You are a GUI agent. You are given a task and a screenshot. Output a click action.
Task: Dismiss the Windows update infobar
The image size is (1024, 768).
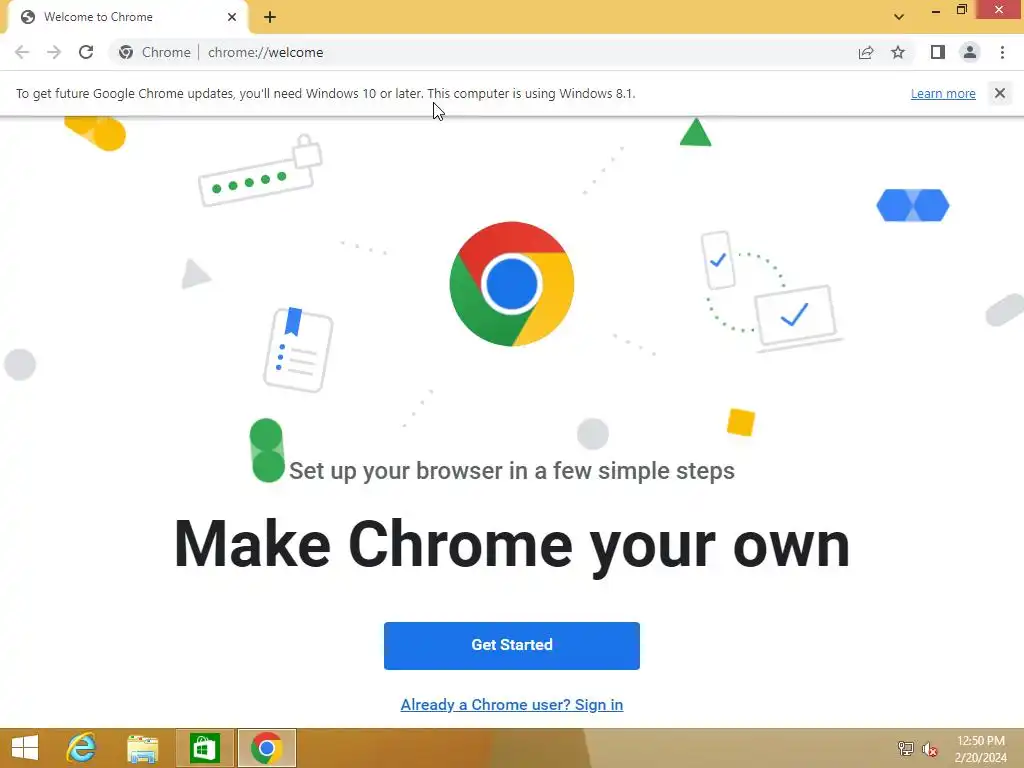coord(1000,93)
